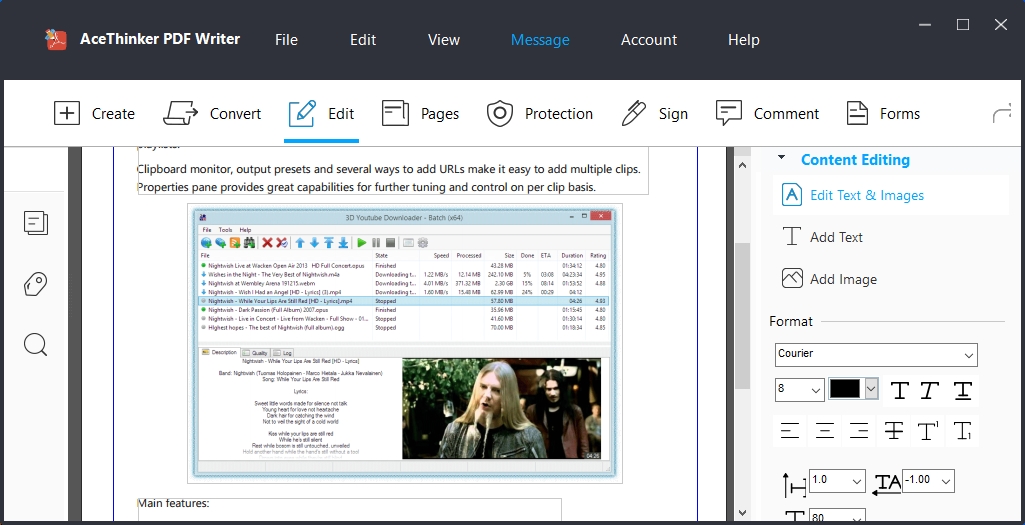The width and height of the screenshot is (1025, 525).
Task: Open the font color dropdown arrow
Action: [871, 388]
